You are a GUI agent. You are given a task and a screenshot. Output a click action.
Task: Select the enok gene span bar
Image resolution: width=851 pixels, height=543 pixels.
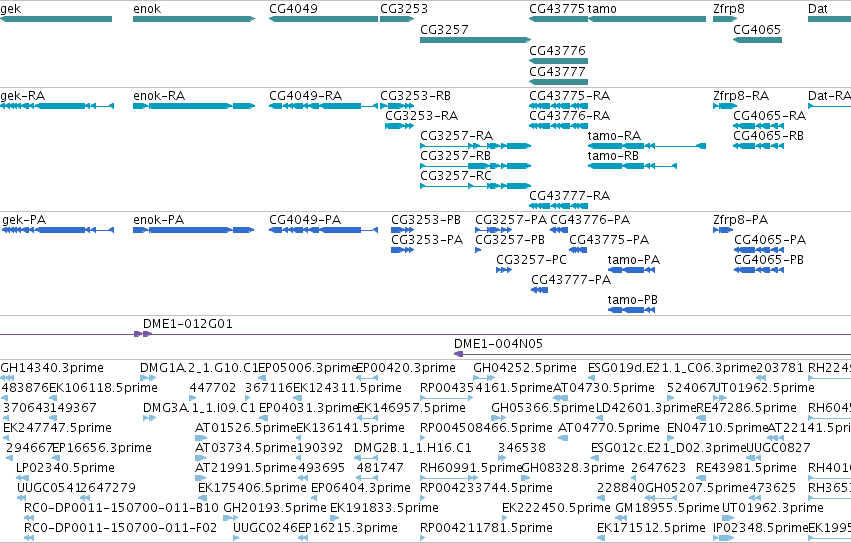click(x=194, y=19)
